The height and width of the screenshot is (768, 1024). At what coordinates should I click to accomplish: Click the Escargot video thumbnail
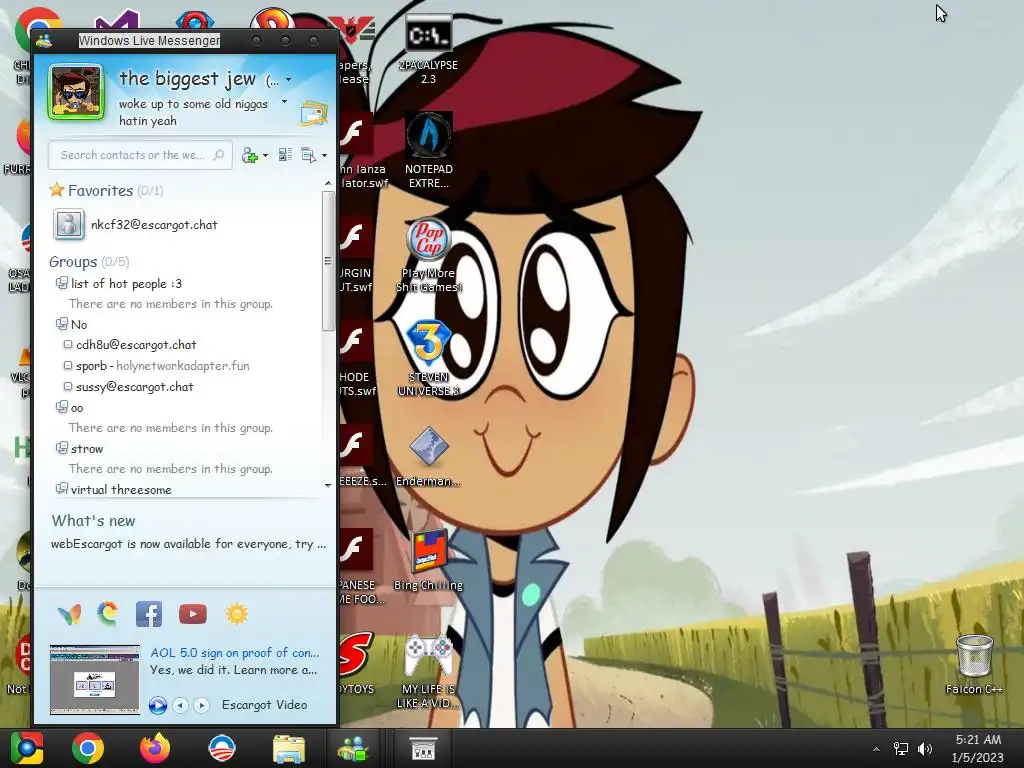95,679
